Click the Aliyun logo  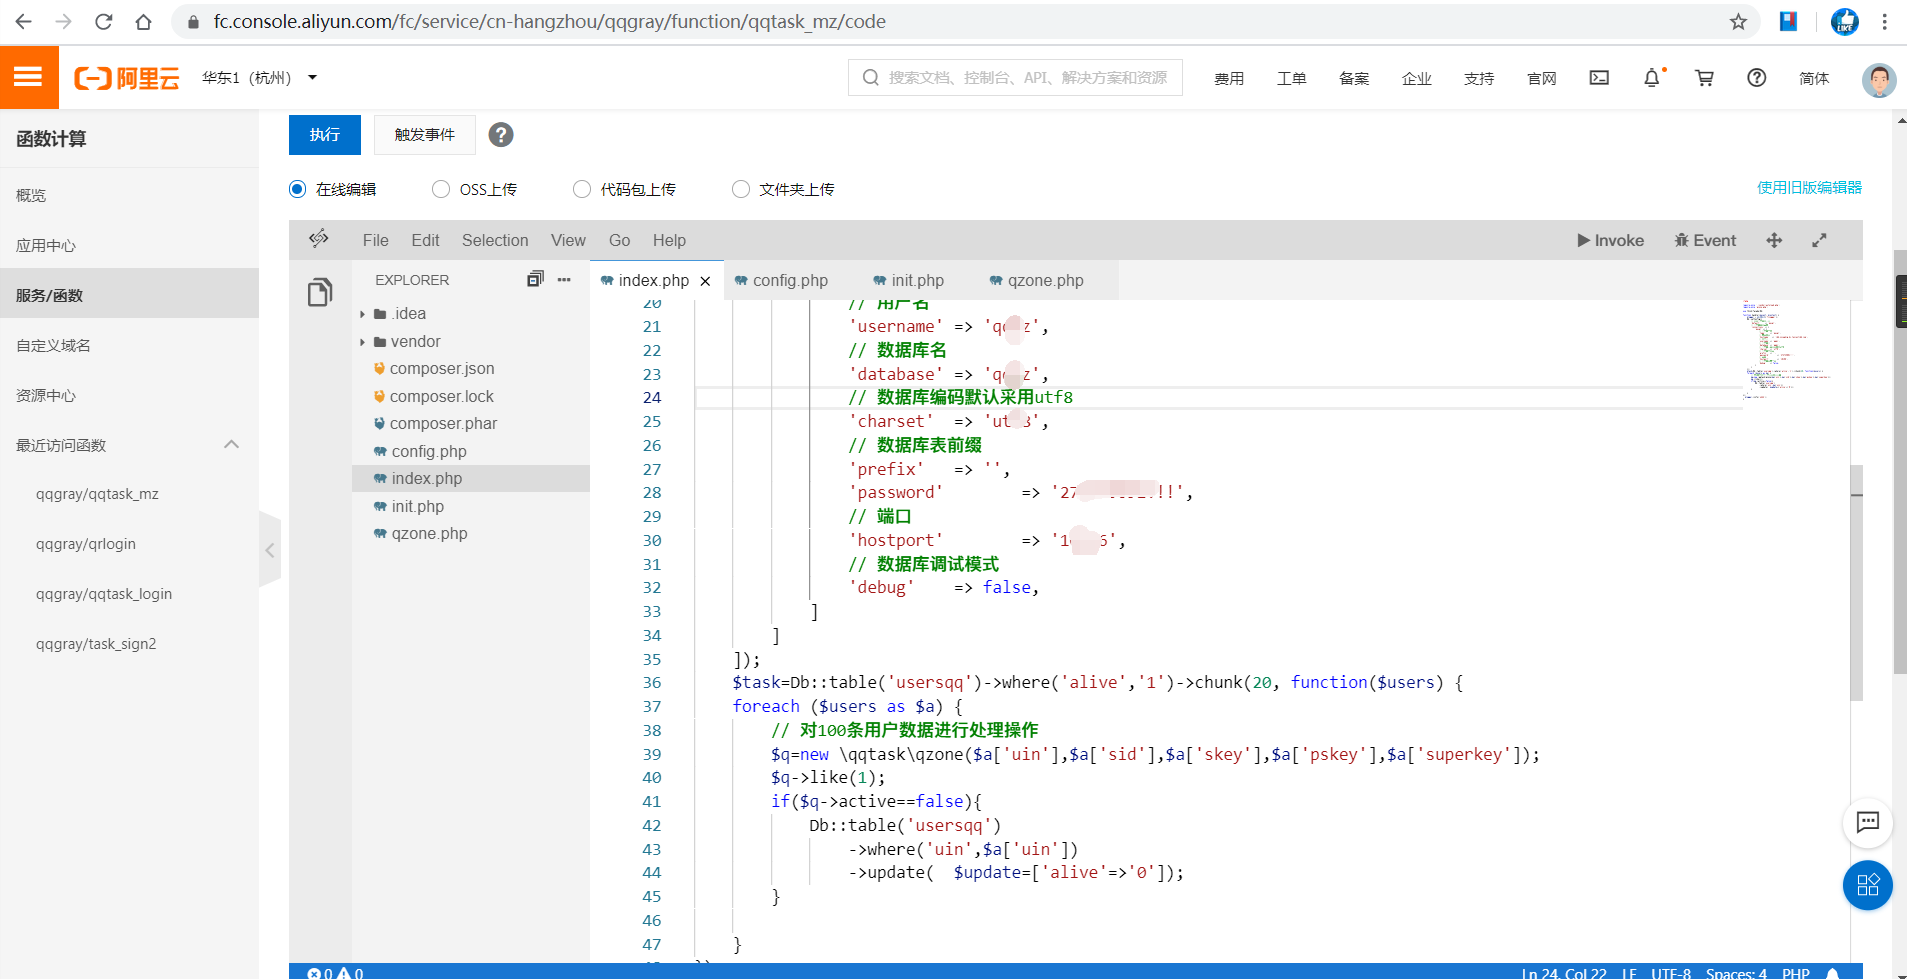127,78
